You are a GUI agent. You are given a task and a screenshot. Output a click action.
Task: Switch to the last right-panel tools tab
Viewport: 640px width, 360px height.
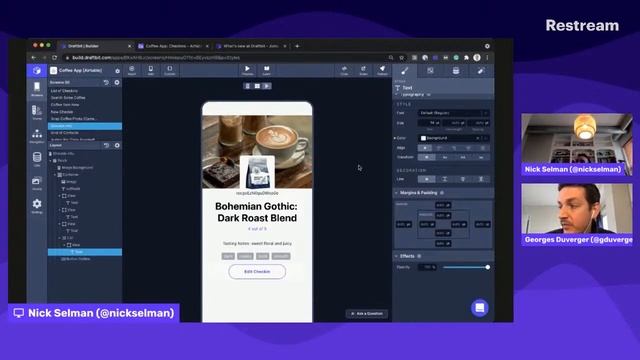click(x=481, y=71)
